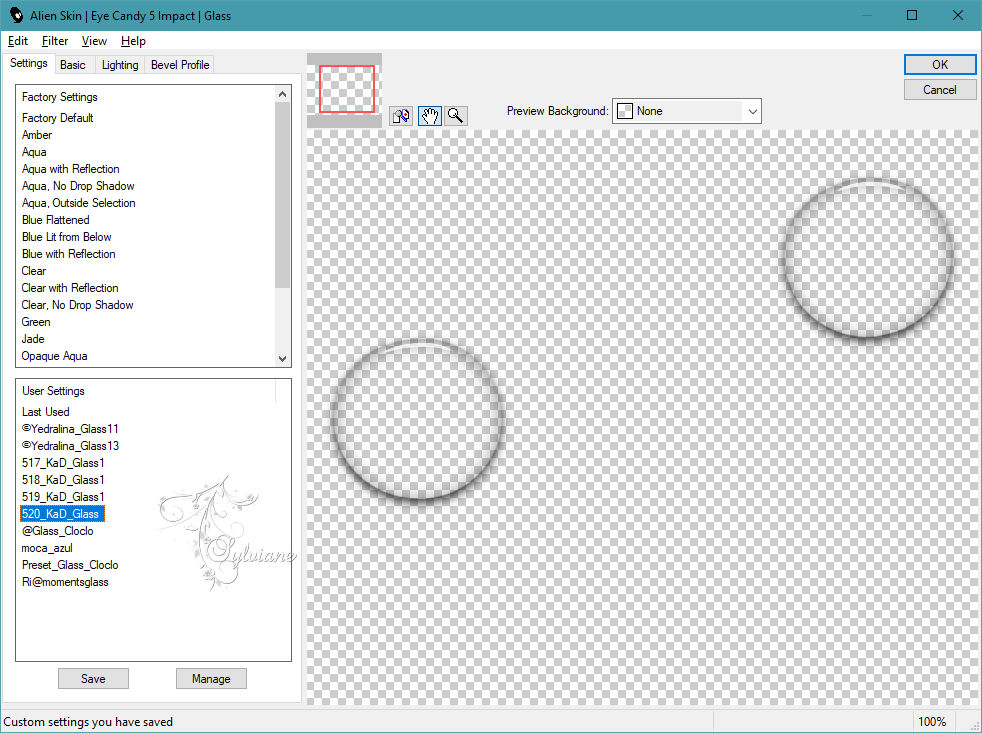Open the Filter menu

[54, 41]
